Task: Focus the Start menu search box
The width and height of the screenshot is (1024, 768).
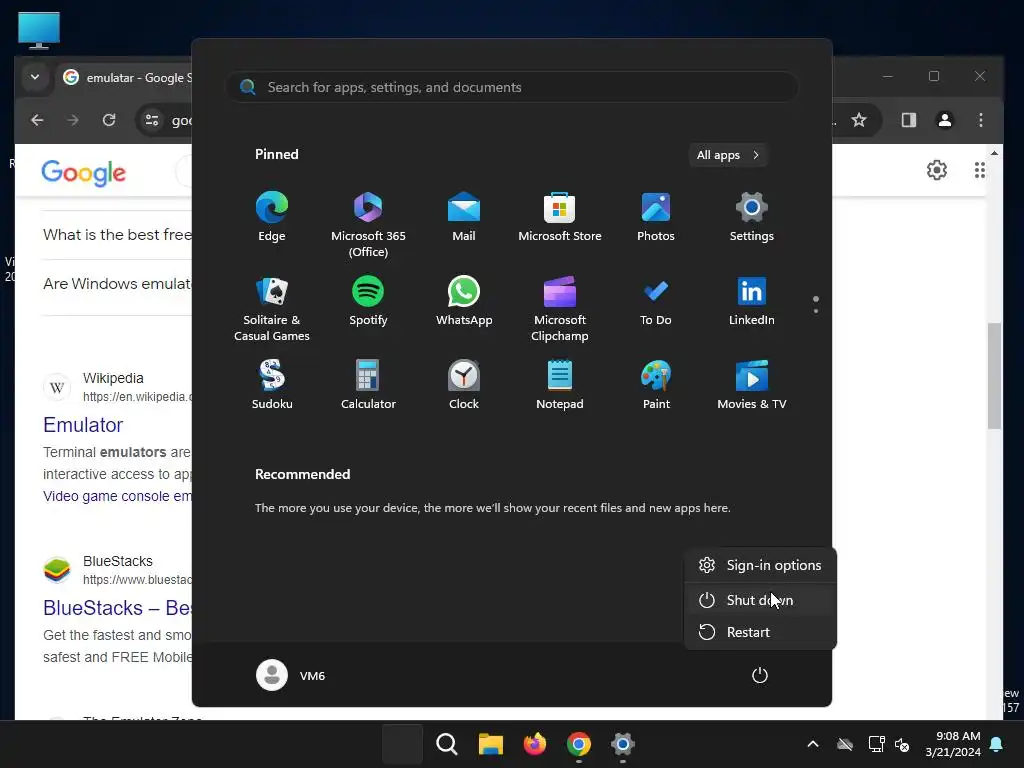Action: pyautogui.click(x=512, y=88)
